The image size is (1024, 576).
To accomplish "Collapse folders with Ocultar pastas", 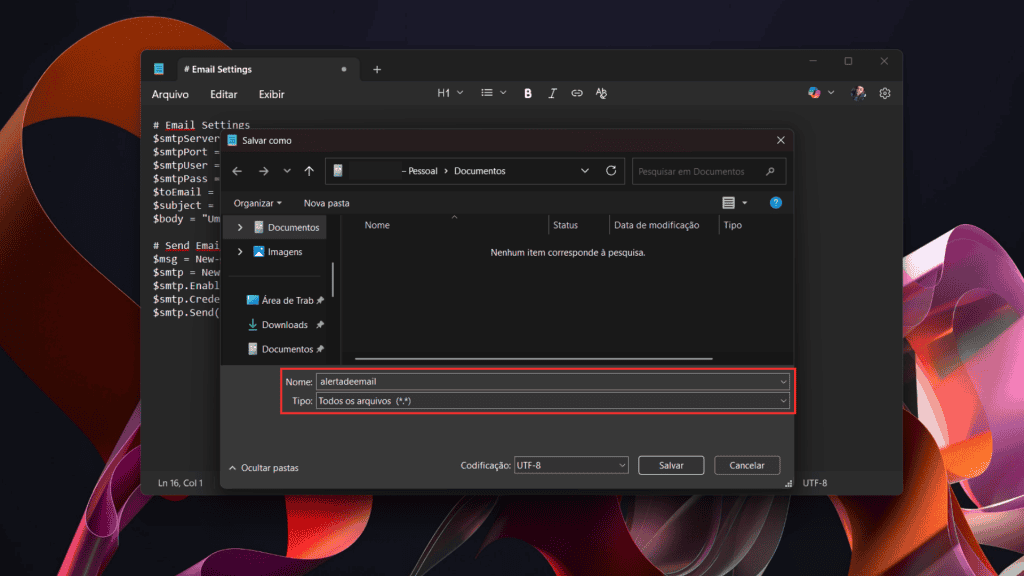I will (x=264, y=467).
